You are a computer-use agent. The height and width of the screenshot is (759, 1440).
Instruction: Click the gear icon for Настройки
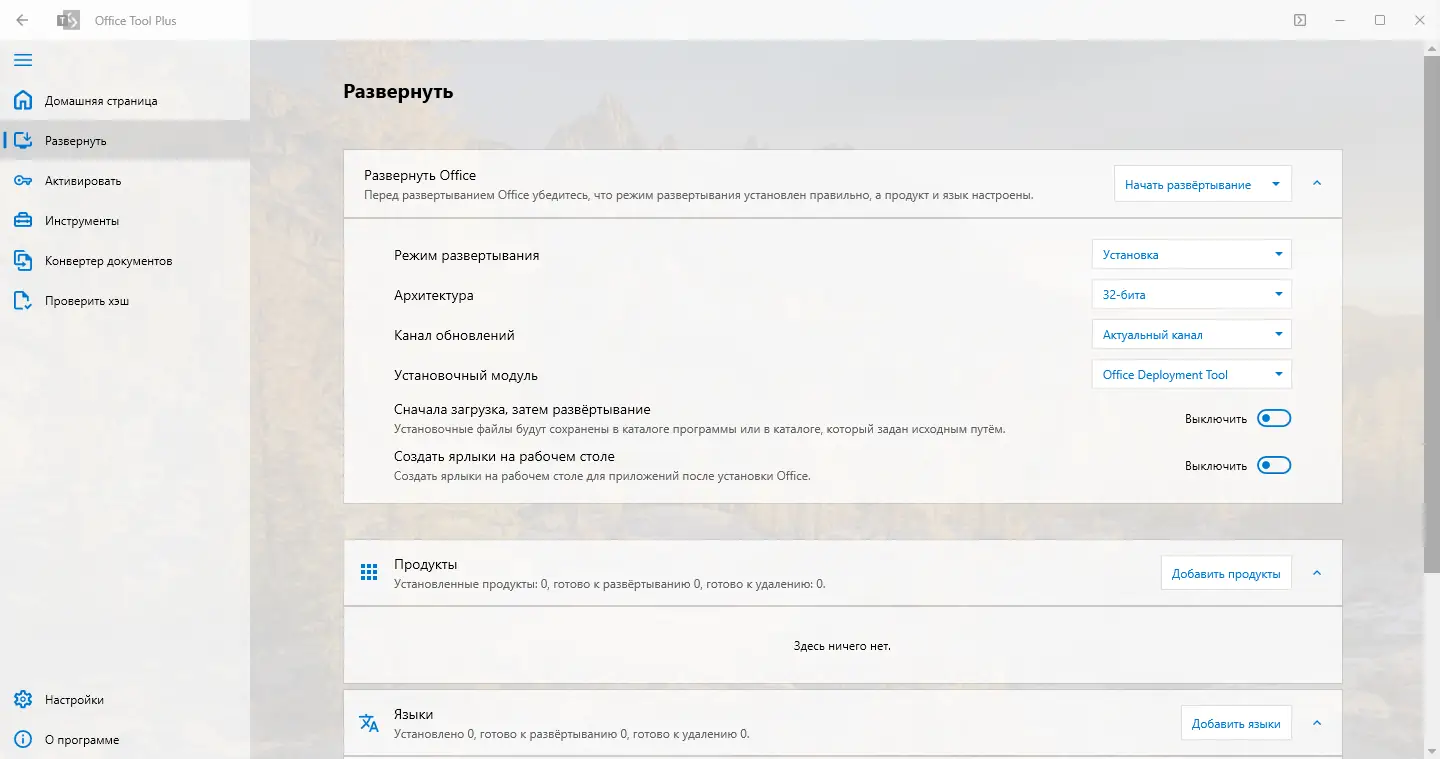(23, 700)
